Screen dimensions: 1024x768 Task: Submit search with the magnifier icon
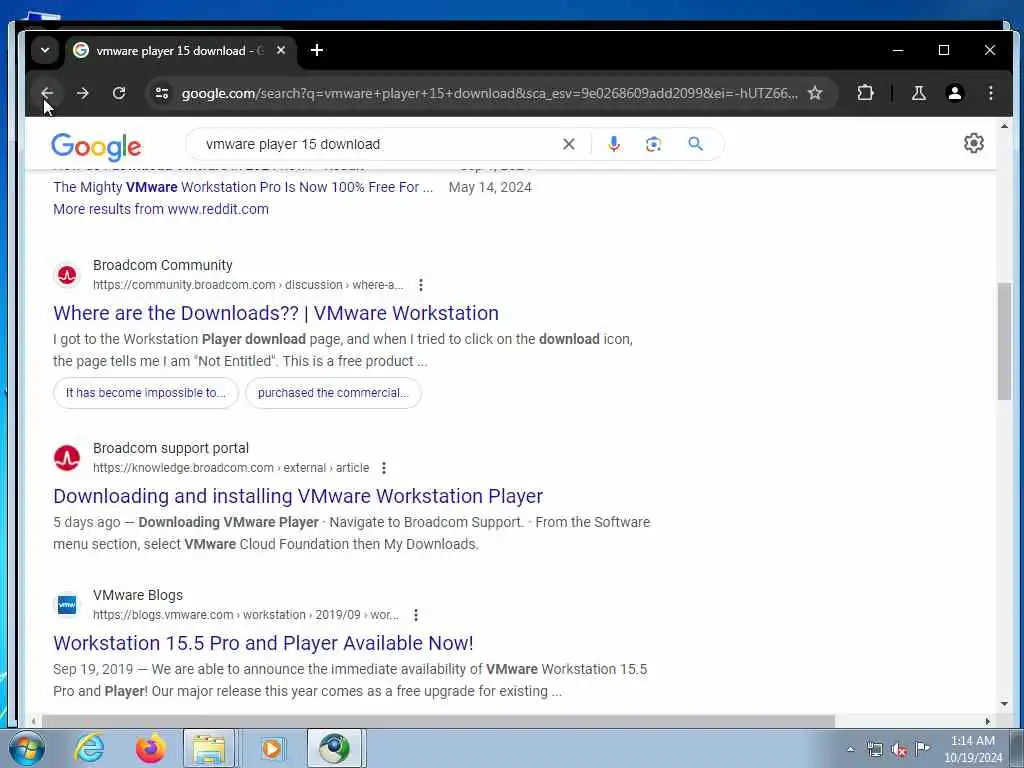[x=696, y=144]
